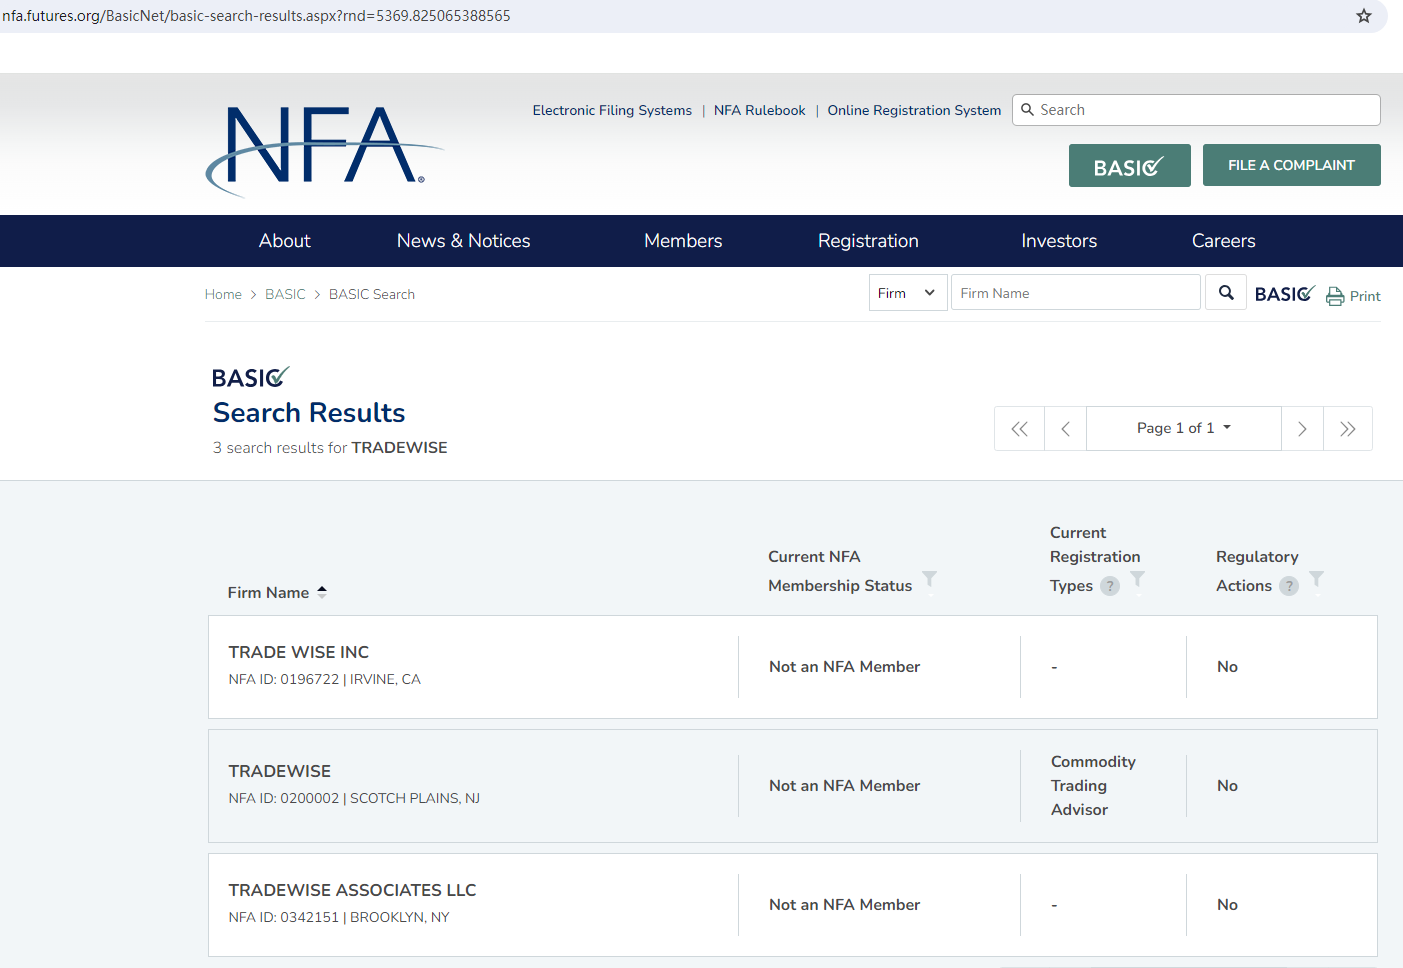The width and height of the screenshot is (1403, 968).
Task: Go to the first results page
Action: [1019, 429]
